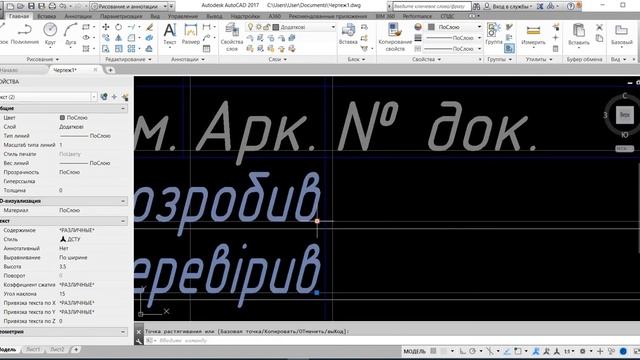Click the Rotate tool icon
This screenshot has width=640, height=360.
[x=118, y=27]
